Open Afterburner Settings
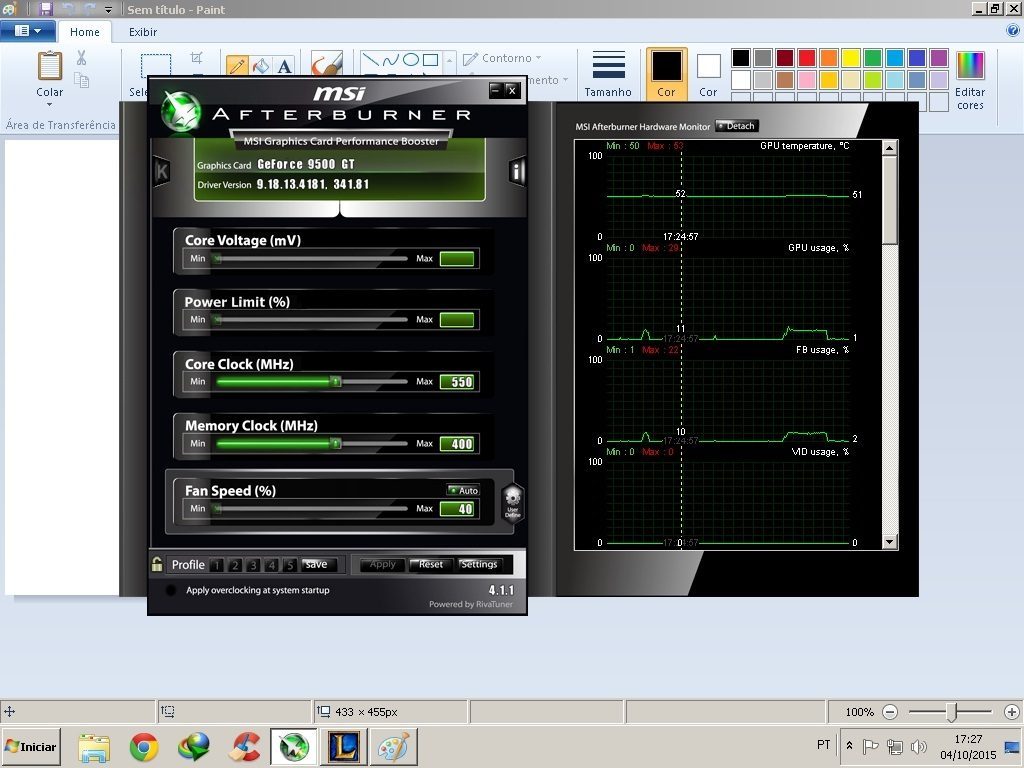Screen dimensions: 1024x768 click(479, 564)
